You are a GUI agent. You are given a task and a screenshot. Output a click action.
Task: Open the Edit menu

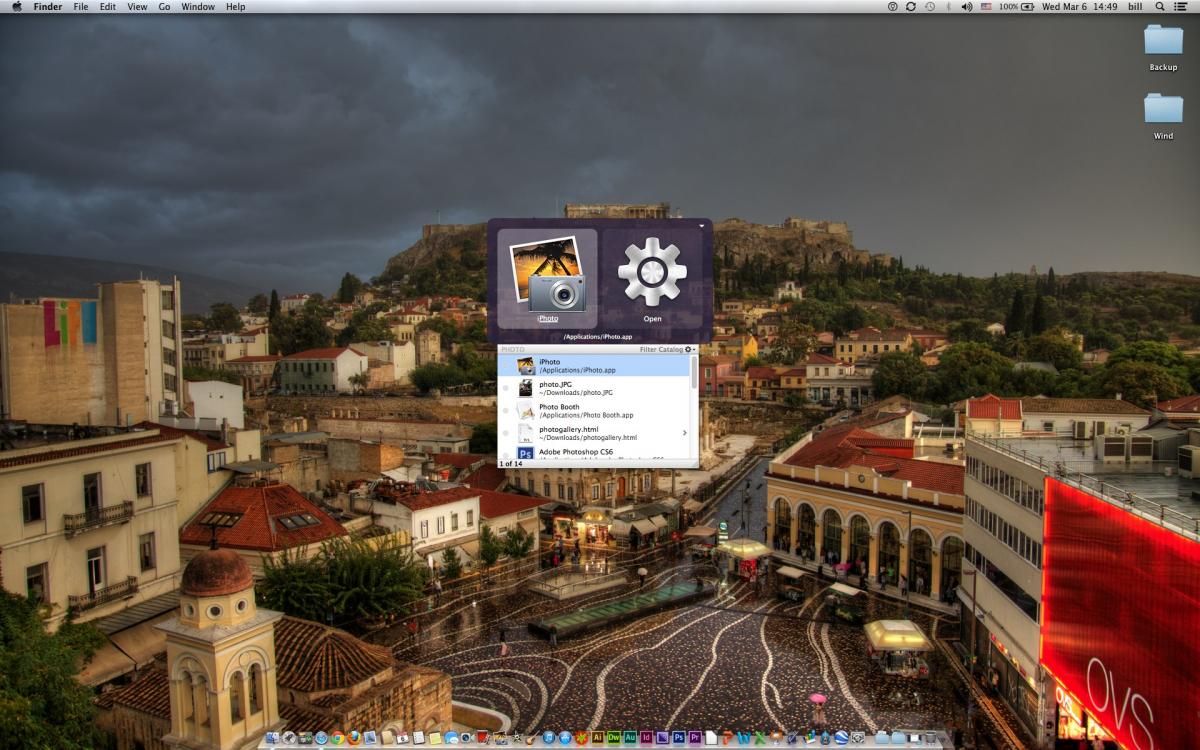(107, 6)
